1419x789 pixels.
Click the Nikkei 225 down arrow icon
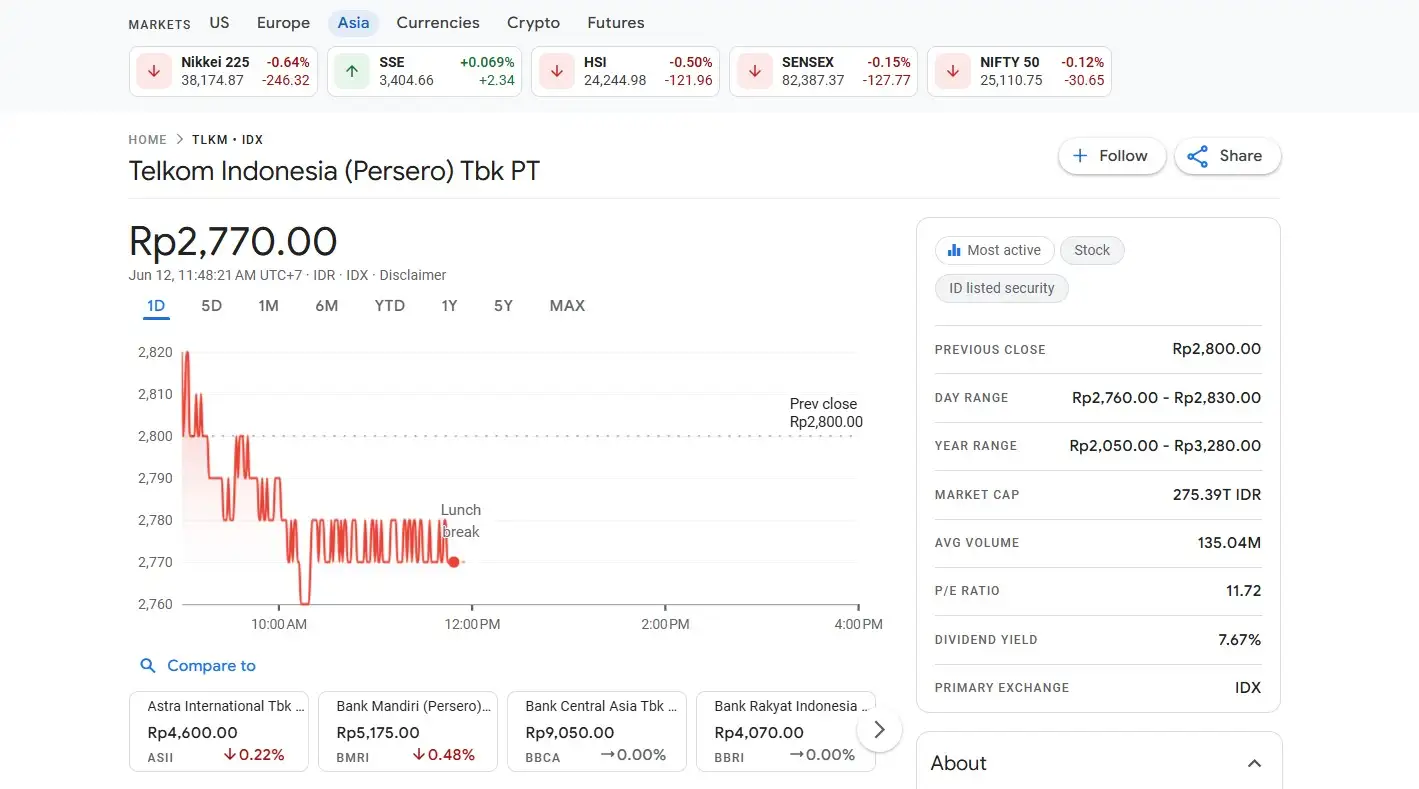(x=154, y=72)
